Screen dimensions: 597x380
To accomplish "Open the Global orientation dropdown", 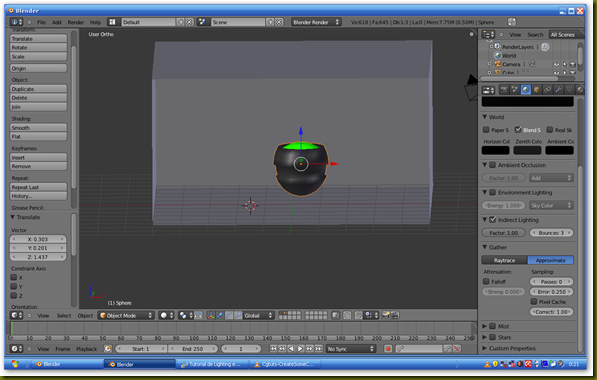I will (x=259, y=315).
